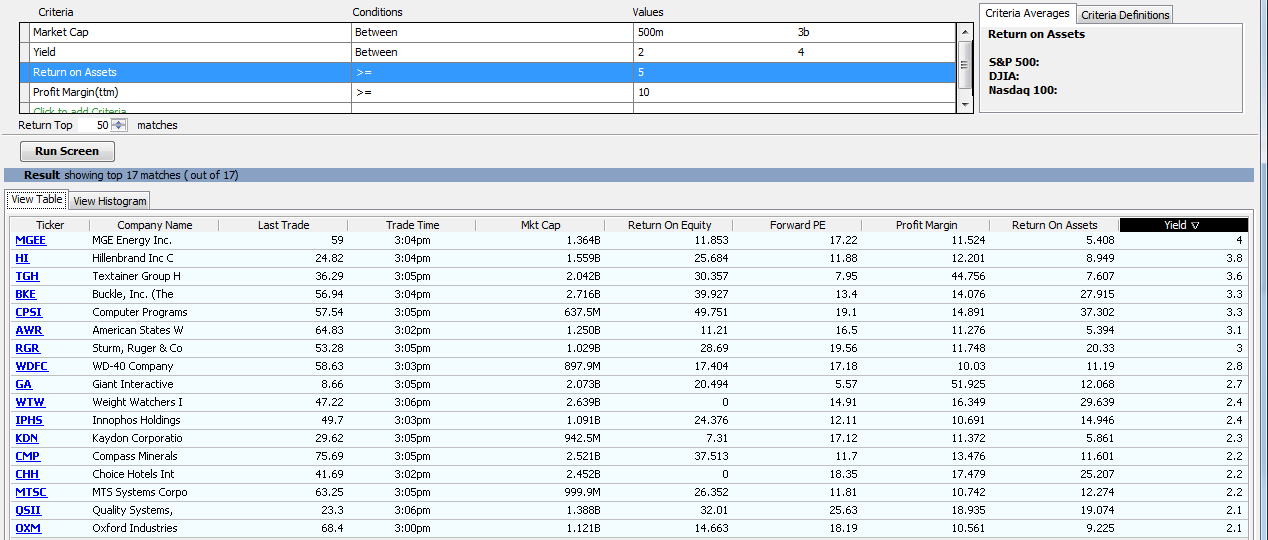The width and height of the screenshot is (1268, 540).
Task: Sort by Last Trade column header
Action: [x=283, y=225]
